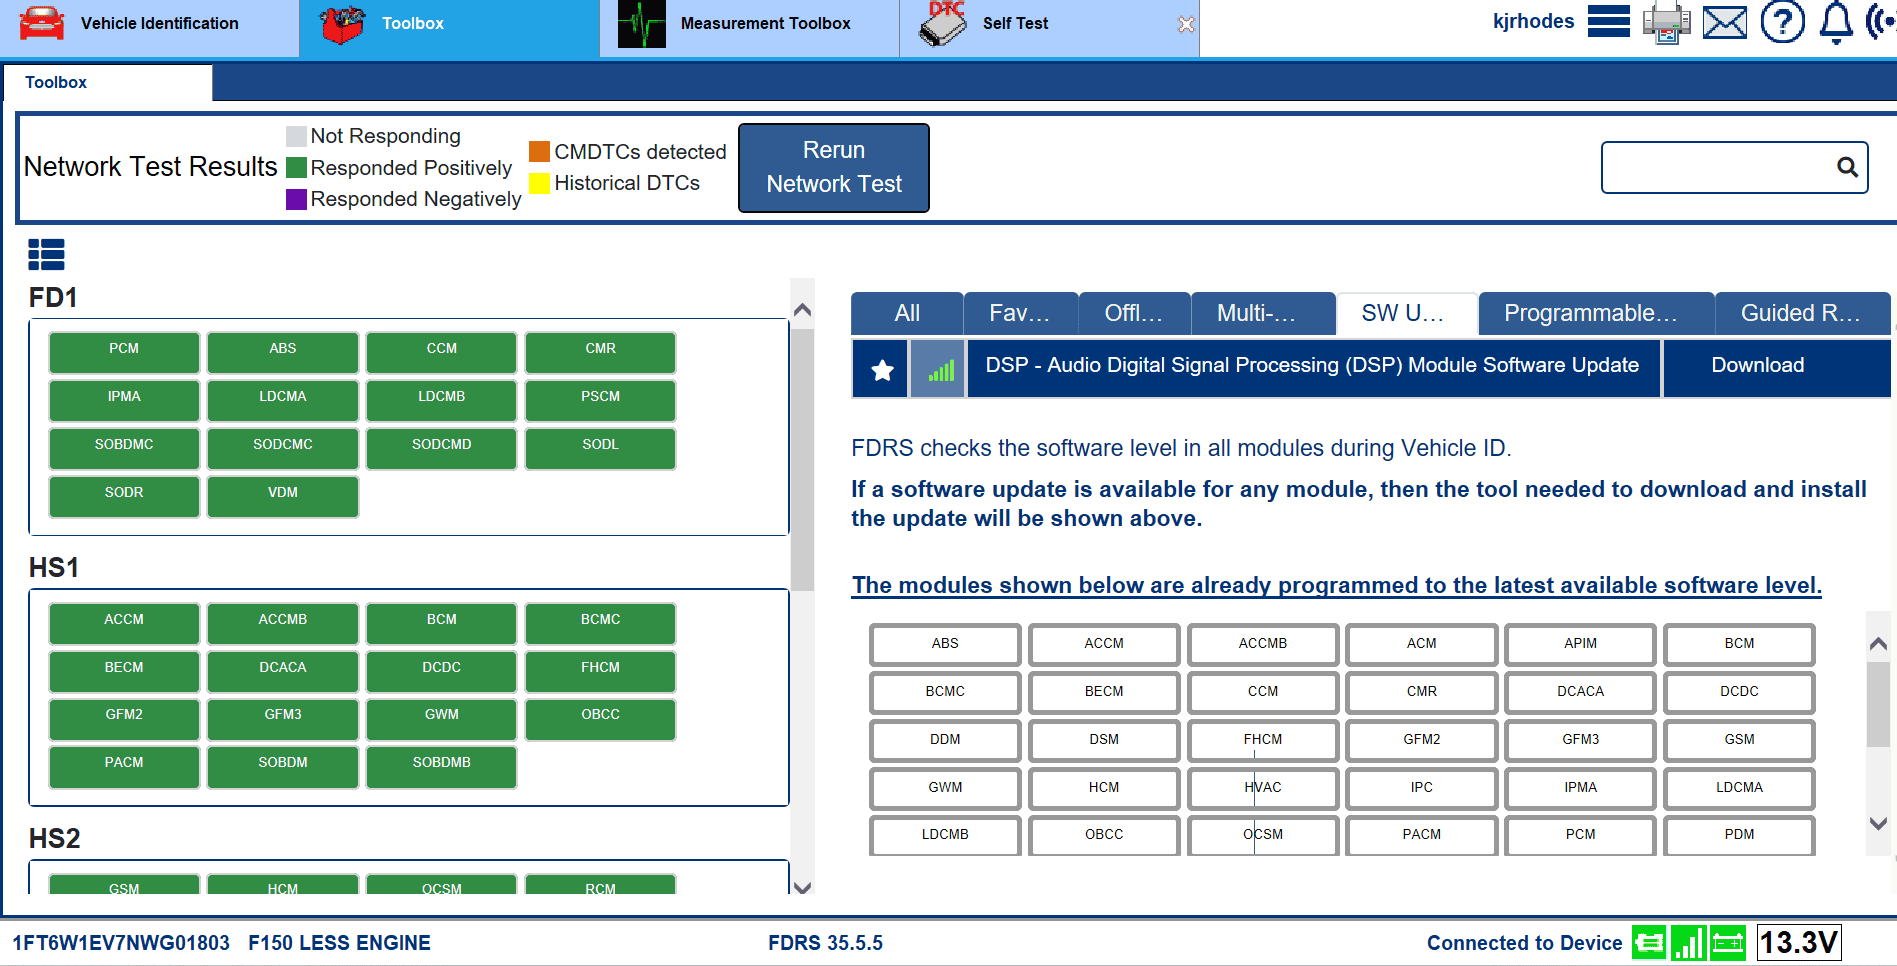Click the CMDTCs detected orange swatch
The width and height of the screenshot is (1897, 966).
539,152
